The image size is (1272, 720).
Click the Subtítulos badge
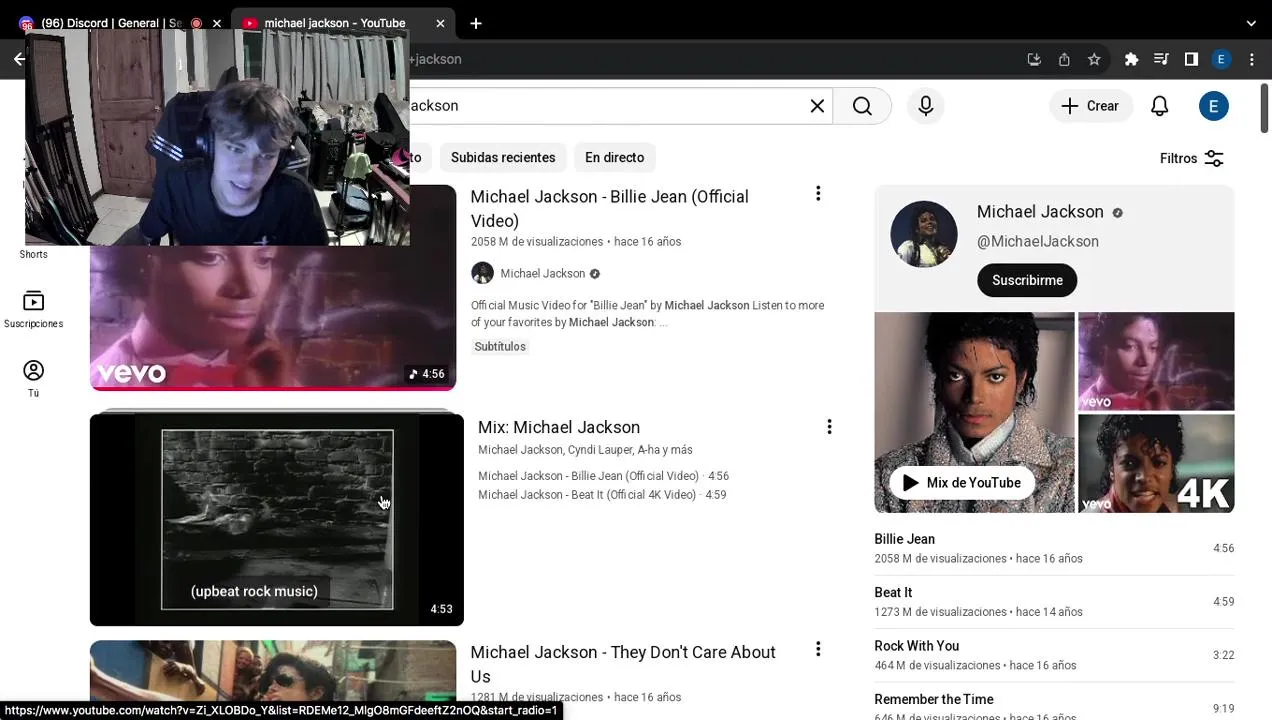[500, 346]
